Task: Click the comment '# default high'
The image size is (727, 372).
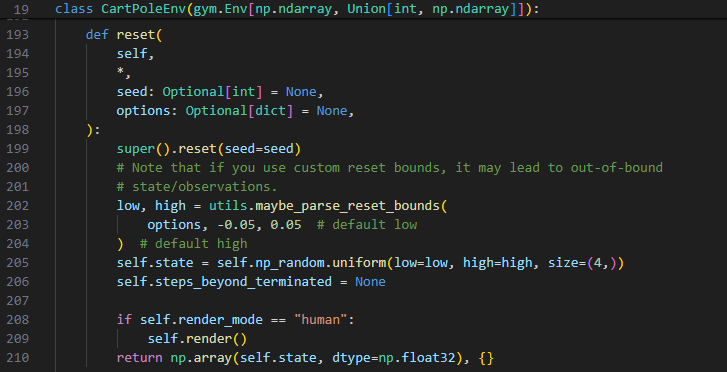Action: (193, 244)
